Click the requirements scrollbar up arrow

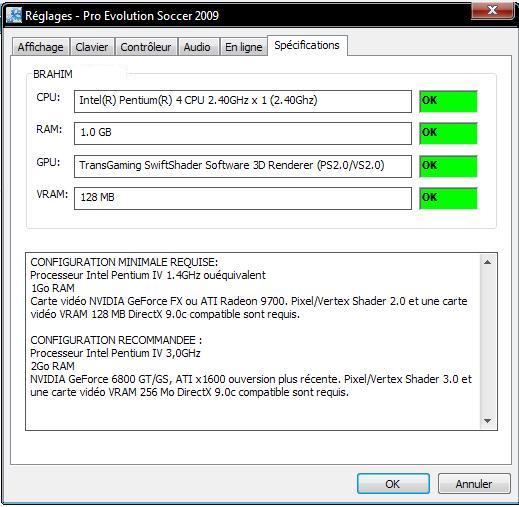[487, 262]
